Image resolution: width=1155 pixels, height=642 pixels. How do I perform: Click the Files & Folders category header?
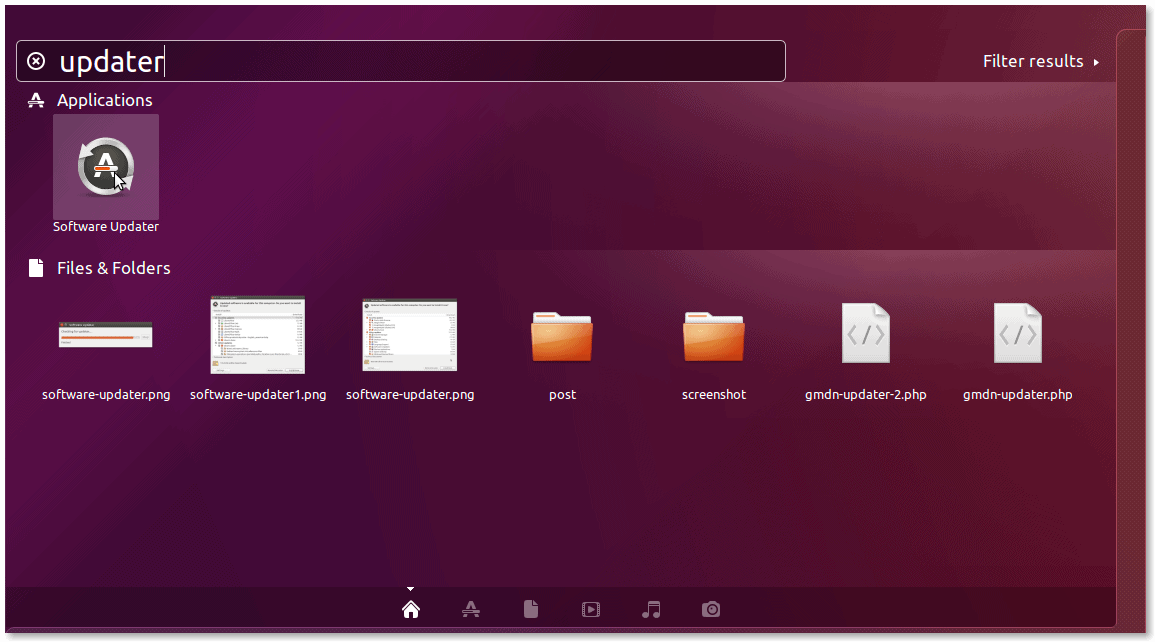point(99,268)
